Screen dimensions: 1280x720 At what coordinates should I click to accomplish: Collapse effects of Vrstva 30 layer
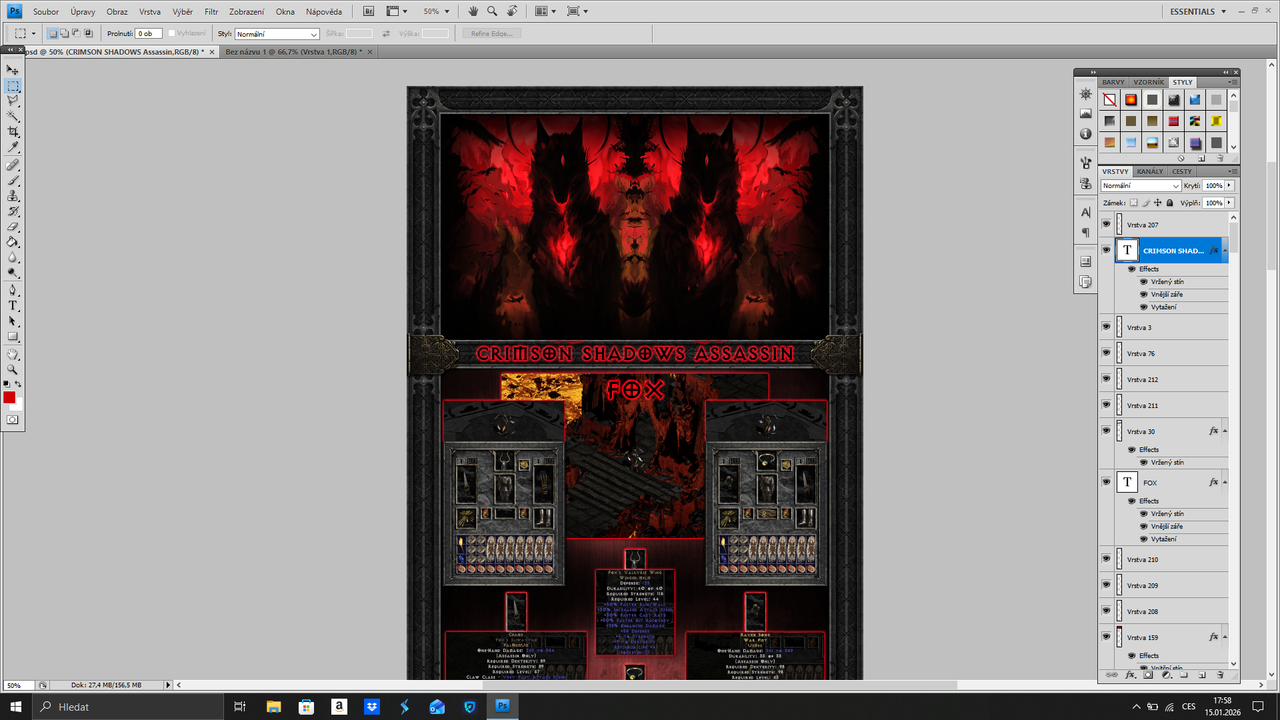[1224, 431]
